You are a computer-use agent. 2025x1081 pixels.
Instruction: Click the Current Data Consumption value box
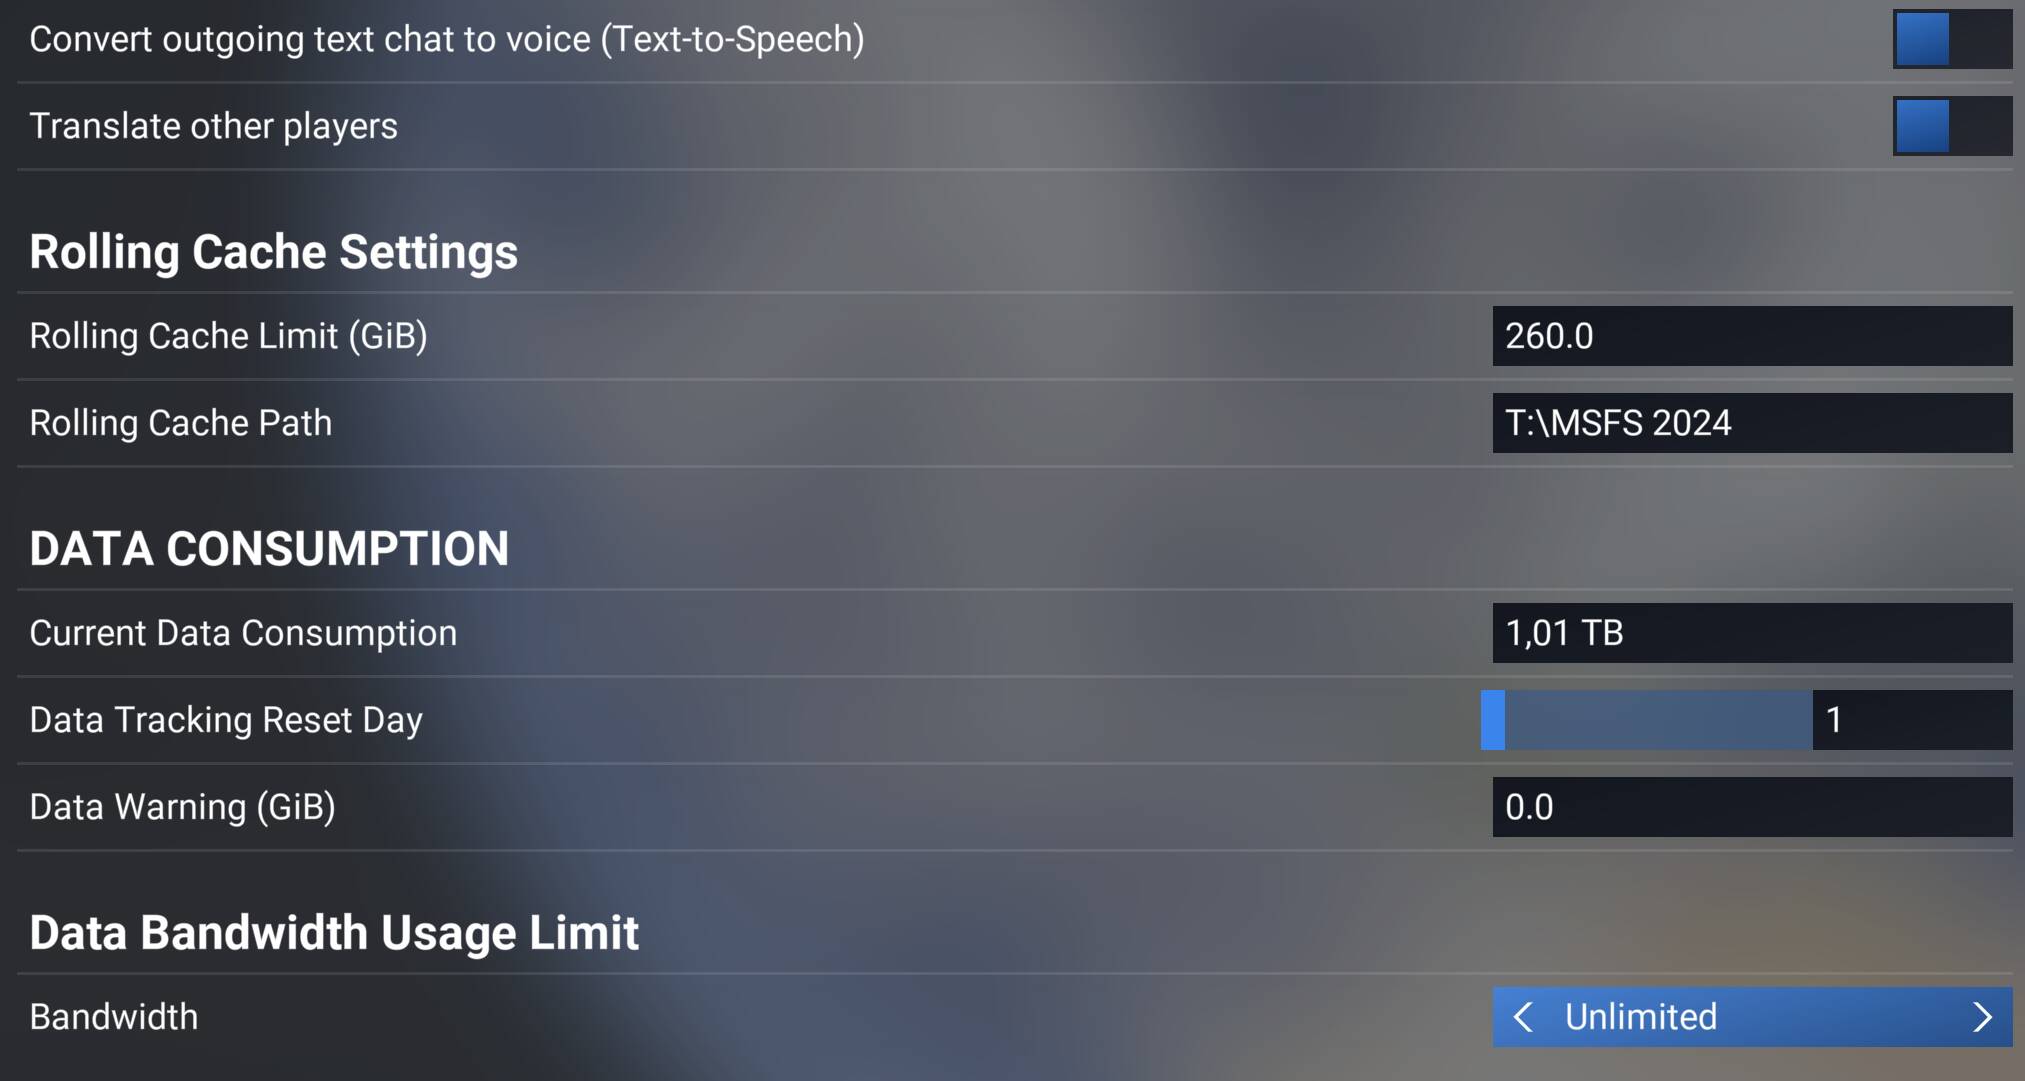(x=1751, y=633)
